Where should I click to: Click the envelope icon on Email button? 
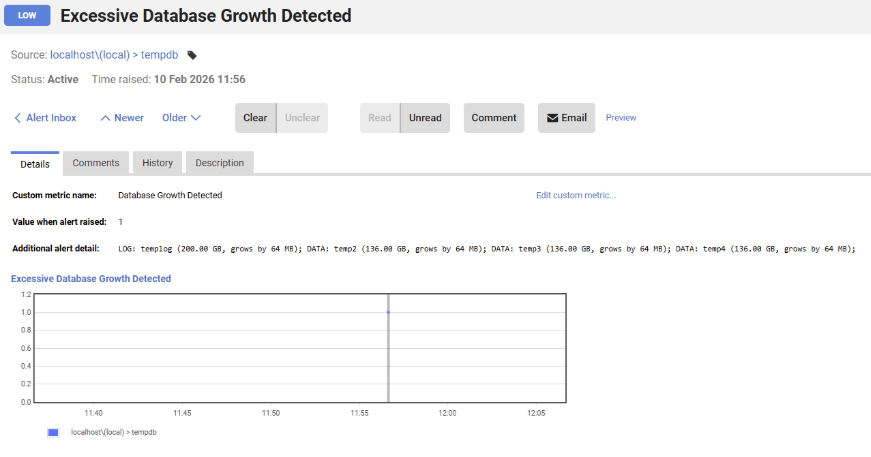point(552,118)
